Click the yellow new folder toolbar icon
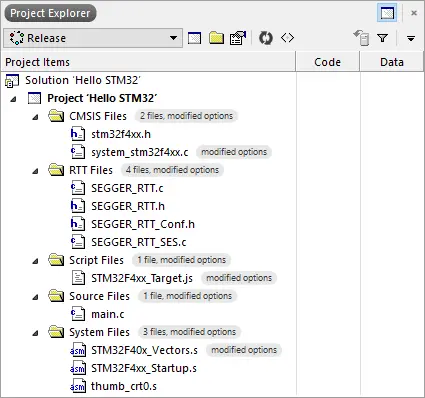Image resolution: width=425 pixels, height=398 pixels. click(x=216, y=38)
